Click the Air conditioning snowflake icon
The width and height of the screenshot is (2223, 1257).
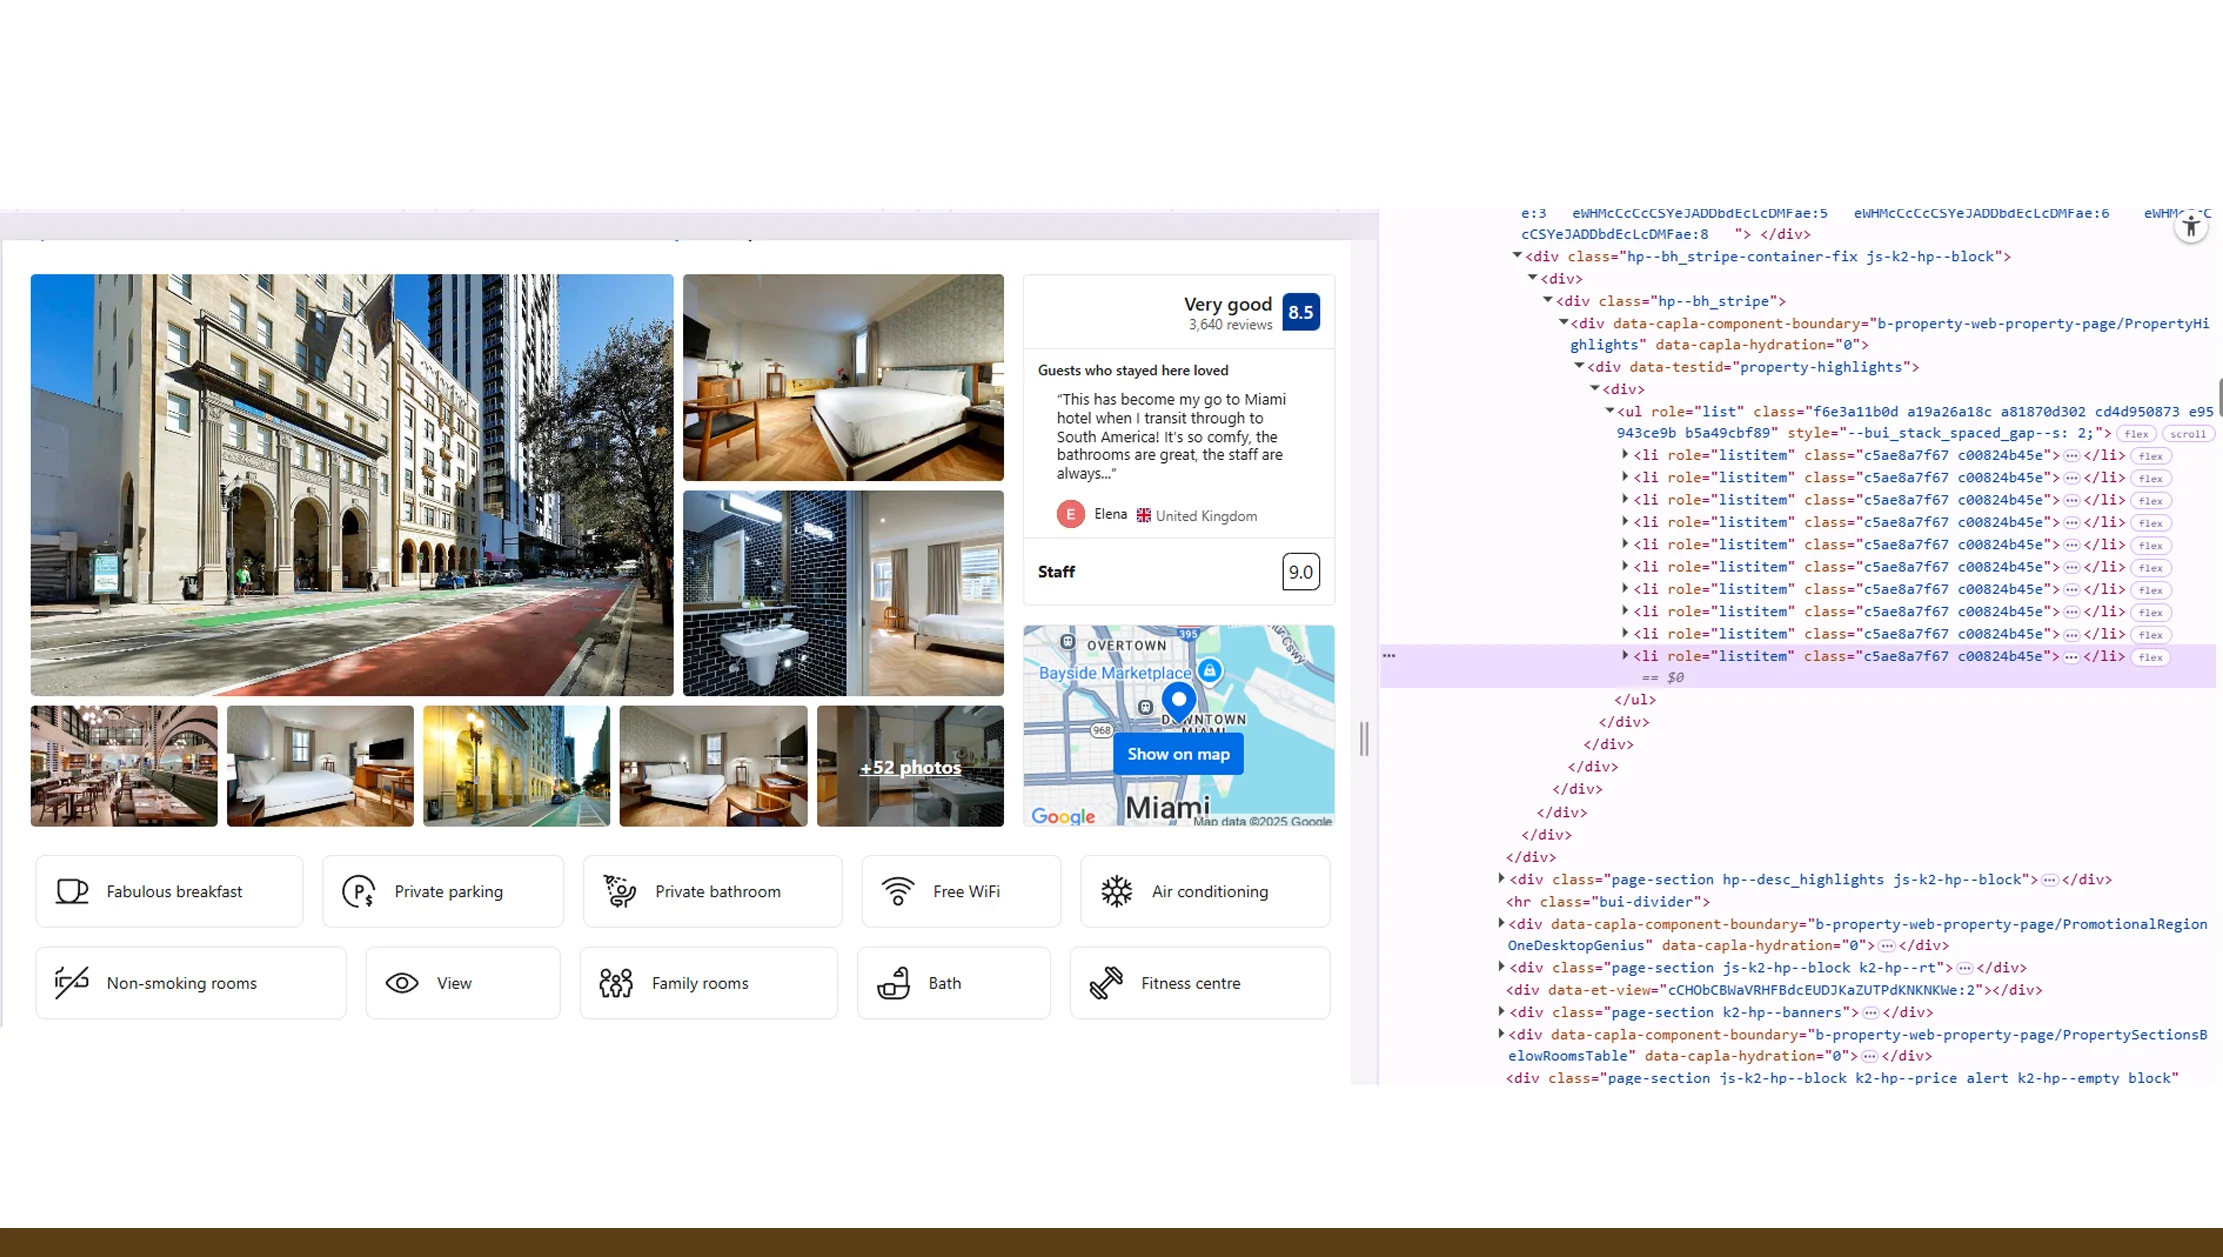point(1116,891)
